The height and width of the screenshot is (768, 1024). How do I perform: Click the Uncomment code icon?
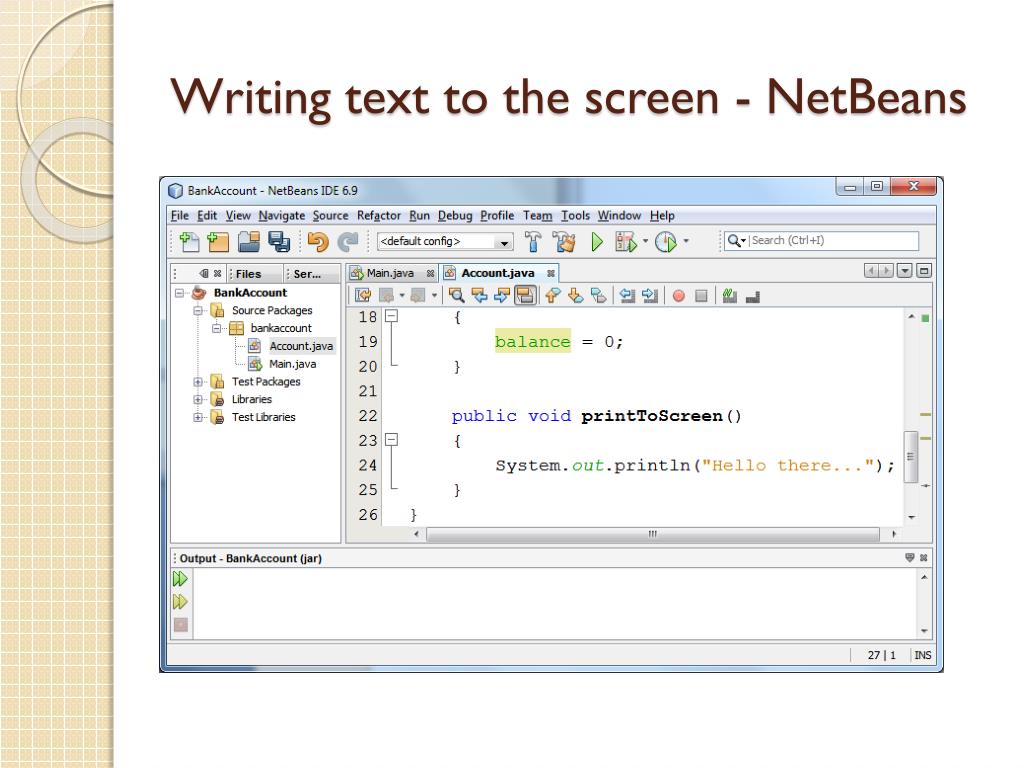tap(752, 297)
